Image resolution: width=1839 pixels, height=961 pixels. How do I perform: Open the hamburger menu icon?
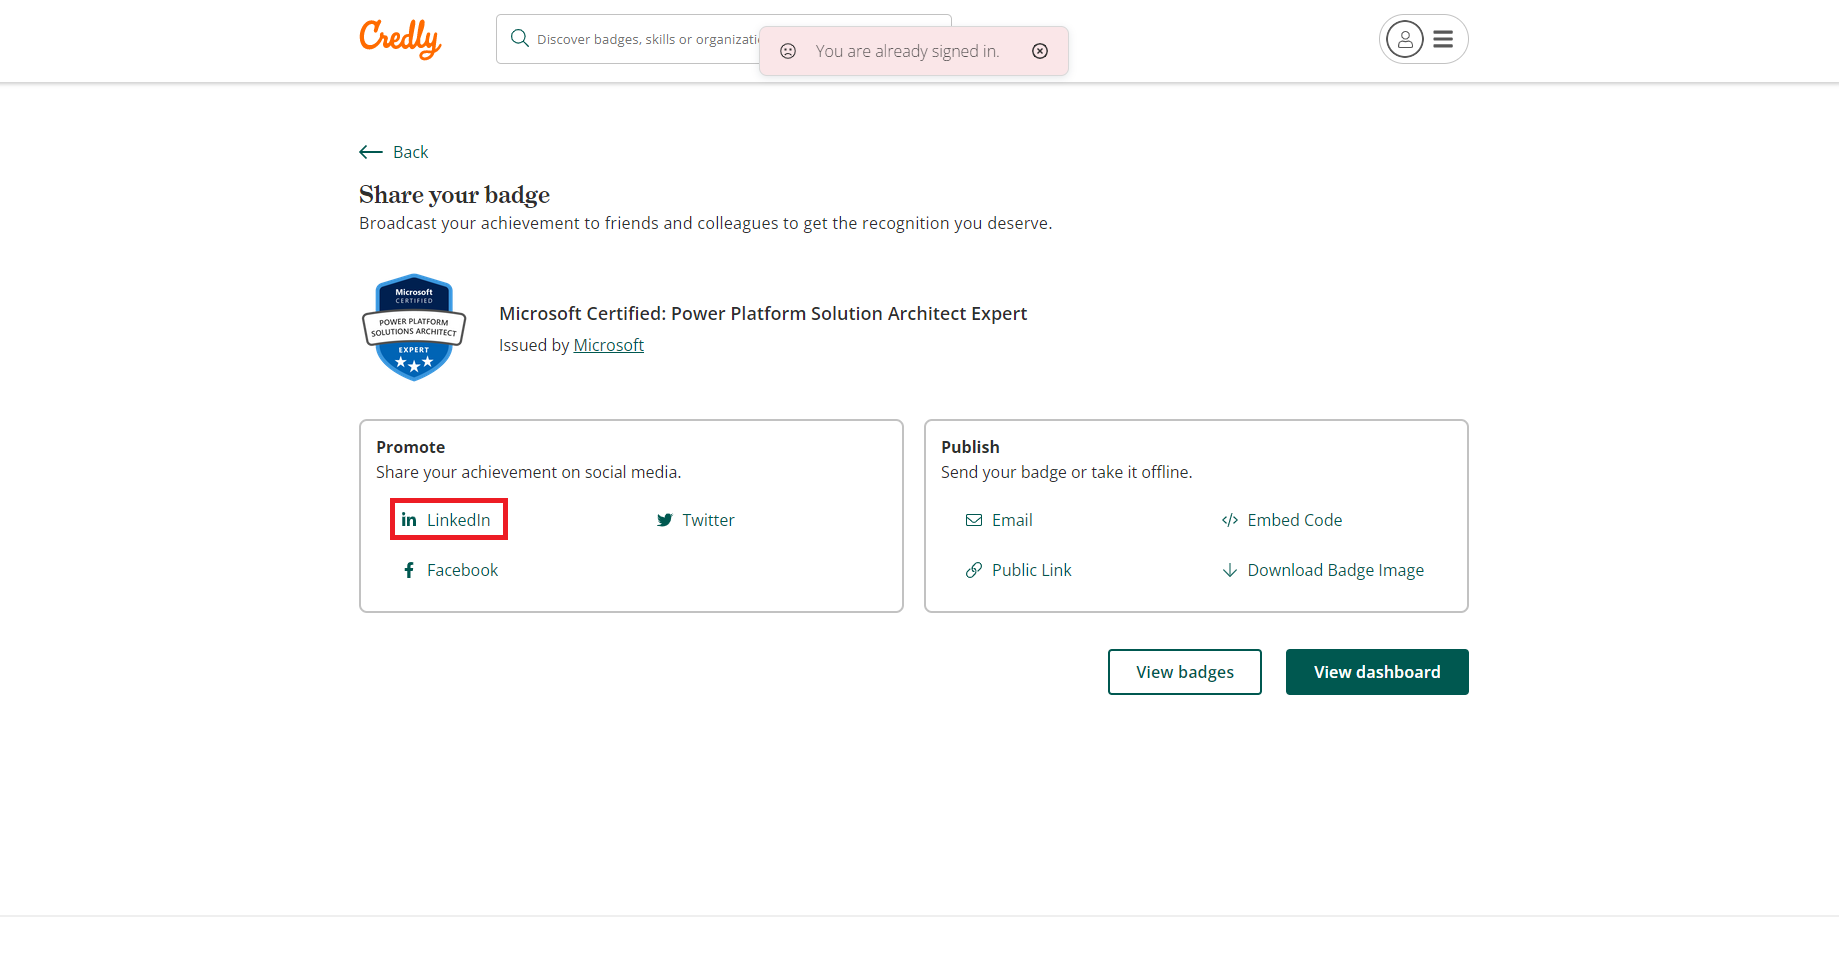(1443, 39)
